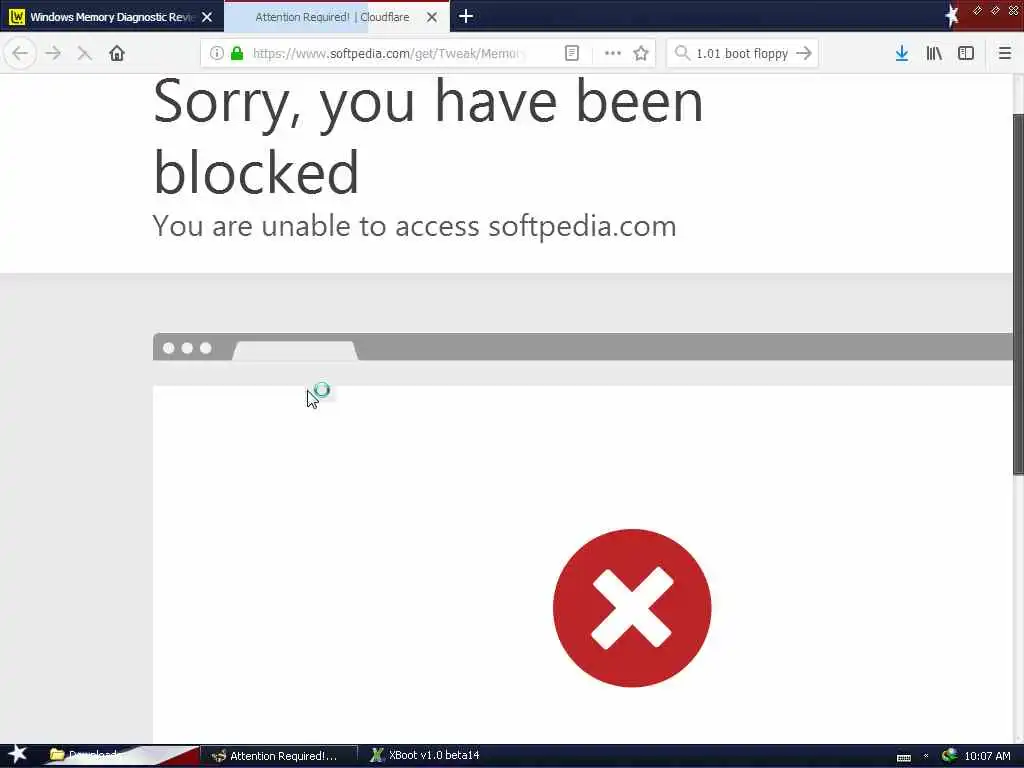Screen dimensions: 1024x768
Task: Toggle the sidebars panel
Action: click(x=966, y=54)
